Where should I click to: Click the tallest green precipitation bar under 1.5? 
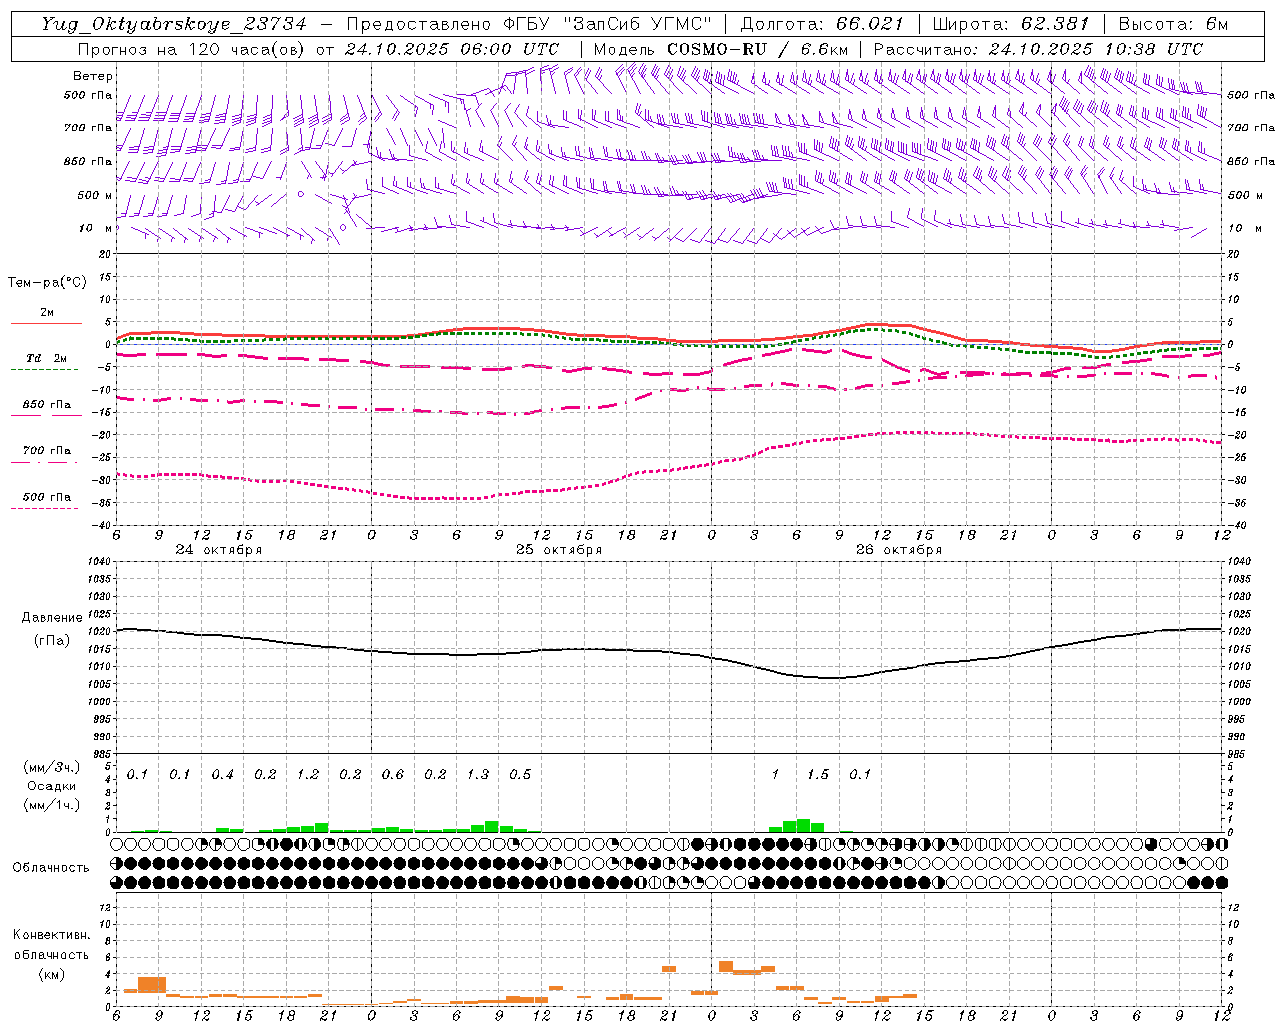pos(803,826)
